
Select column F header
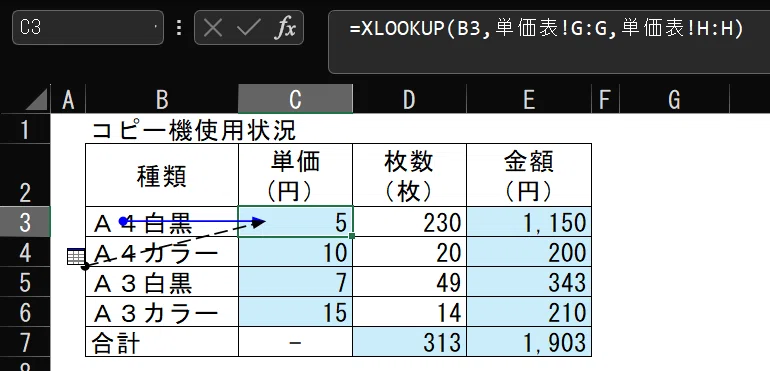click(605, 99)
